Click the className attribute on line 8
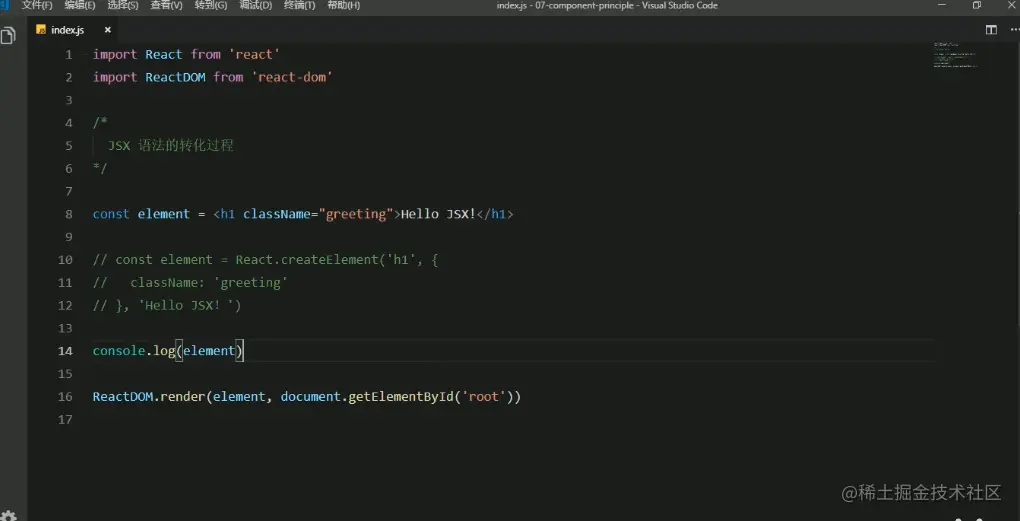Image resolution: width=1020 pixels, height=521 pixels. click(277, 214)
